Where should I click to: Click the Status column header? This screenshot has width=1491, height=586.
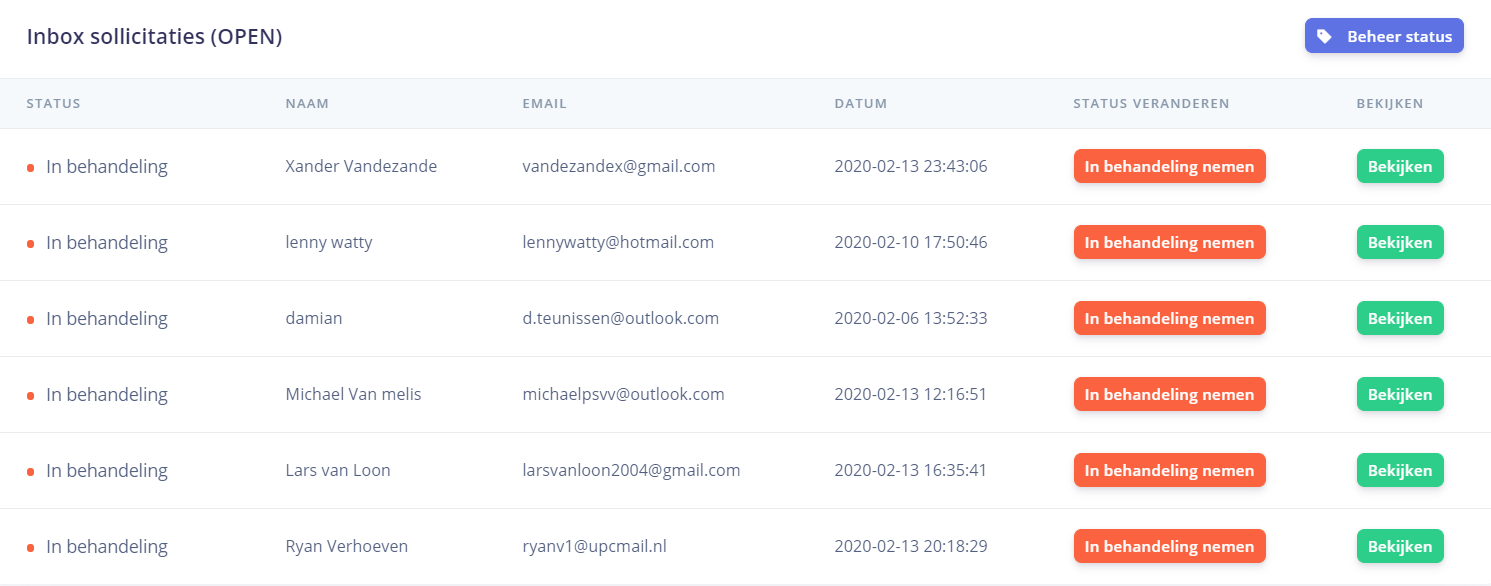(53, 103)
